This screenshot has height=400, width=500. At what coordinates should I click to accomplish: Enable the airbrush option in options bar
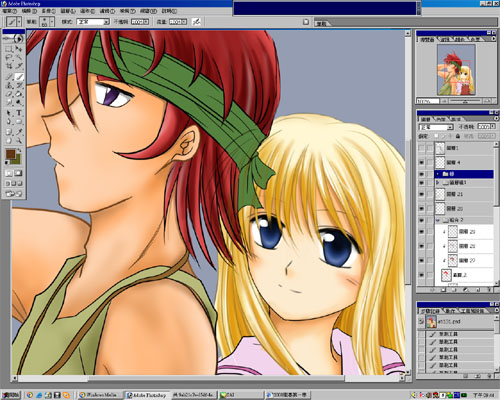click(x=197, y=22)
